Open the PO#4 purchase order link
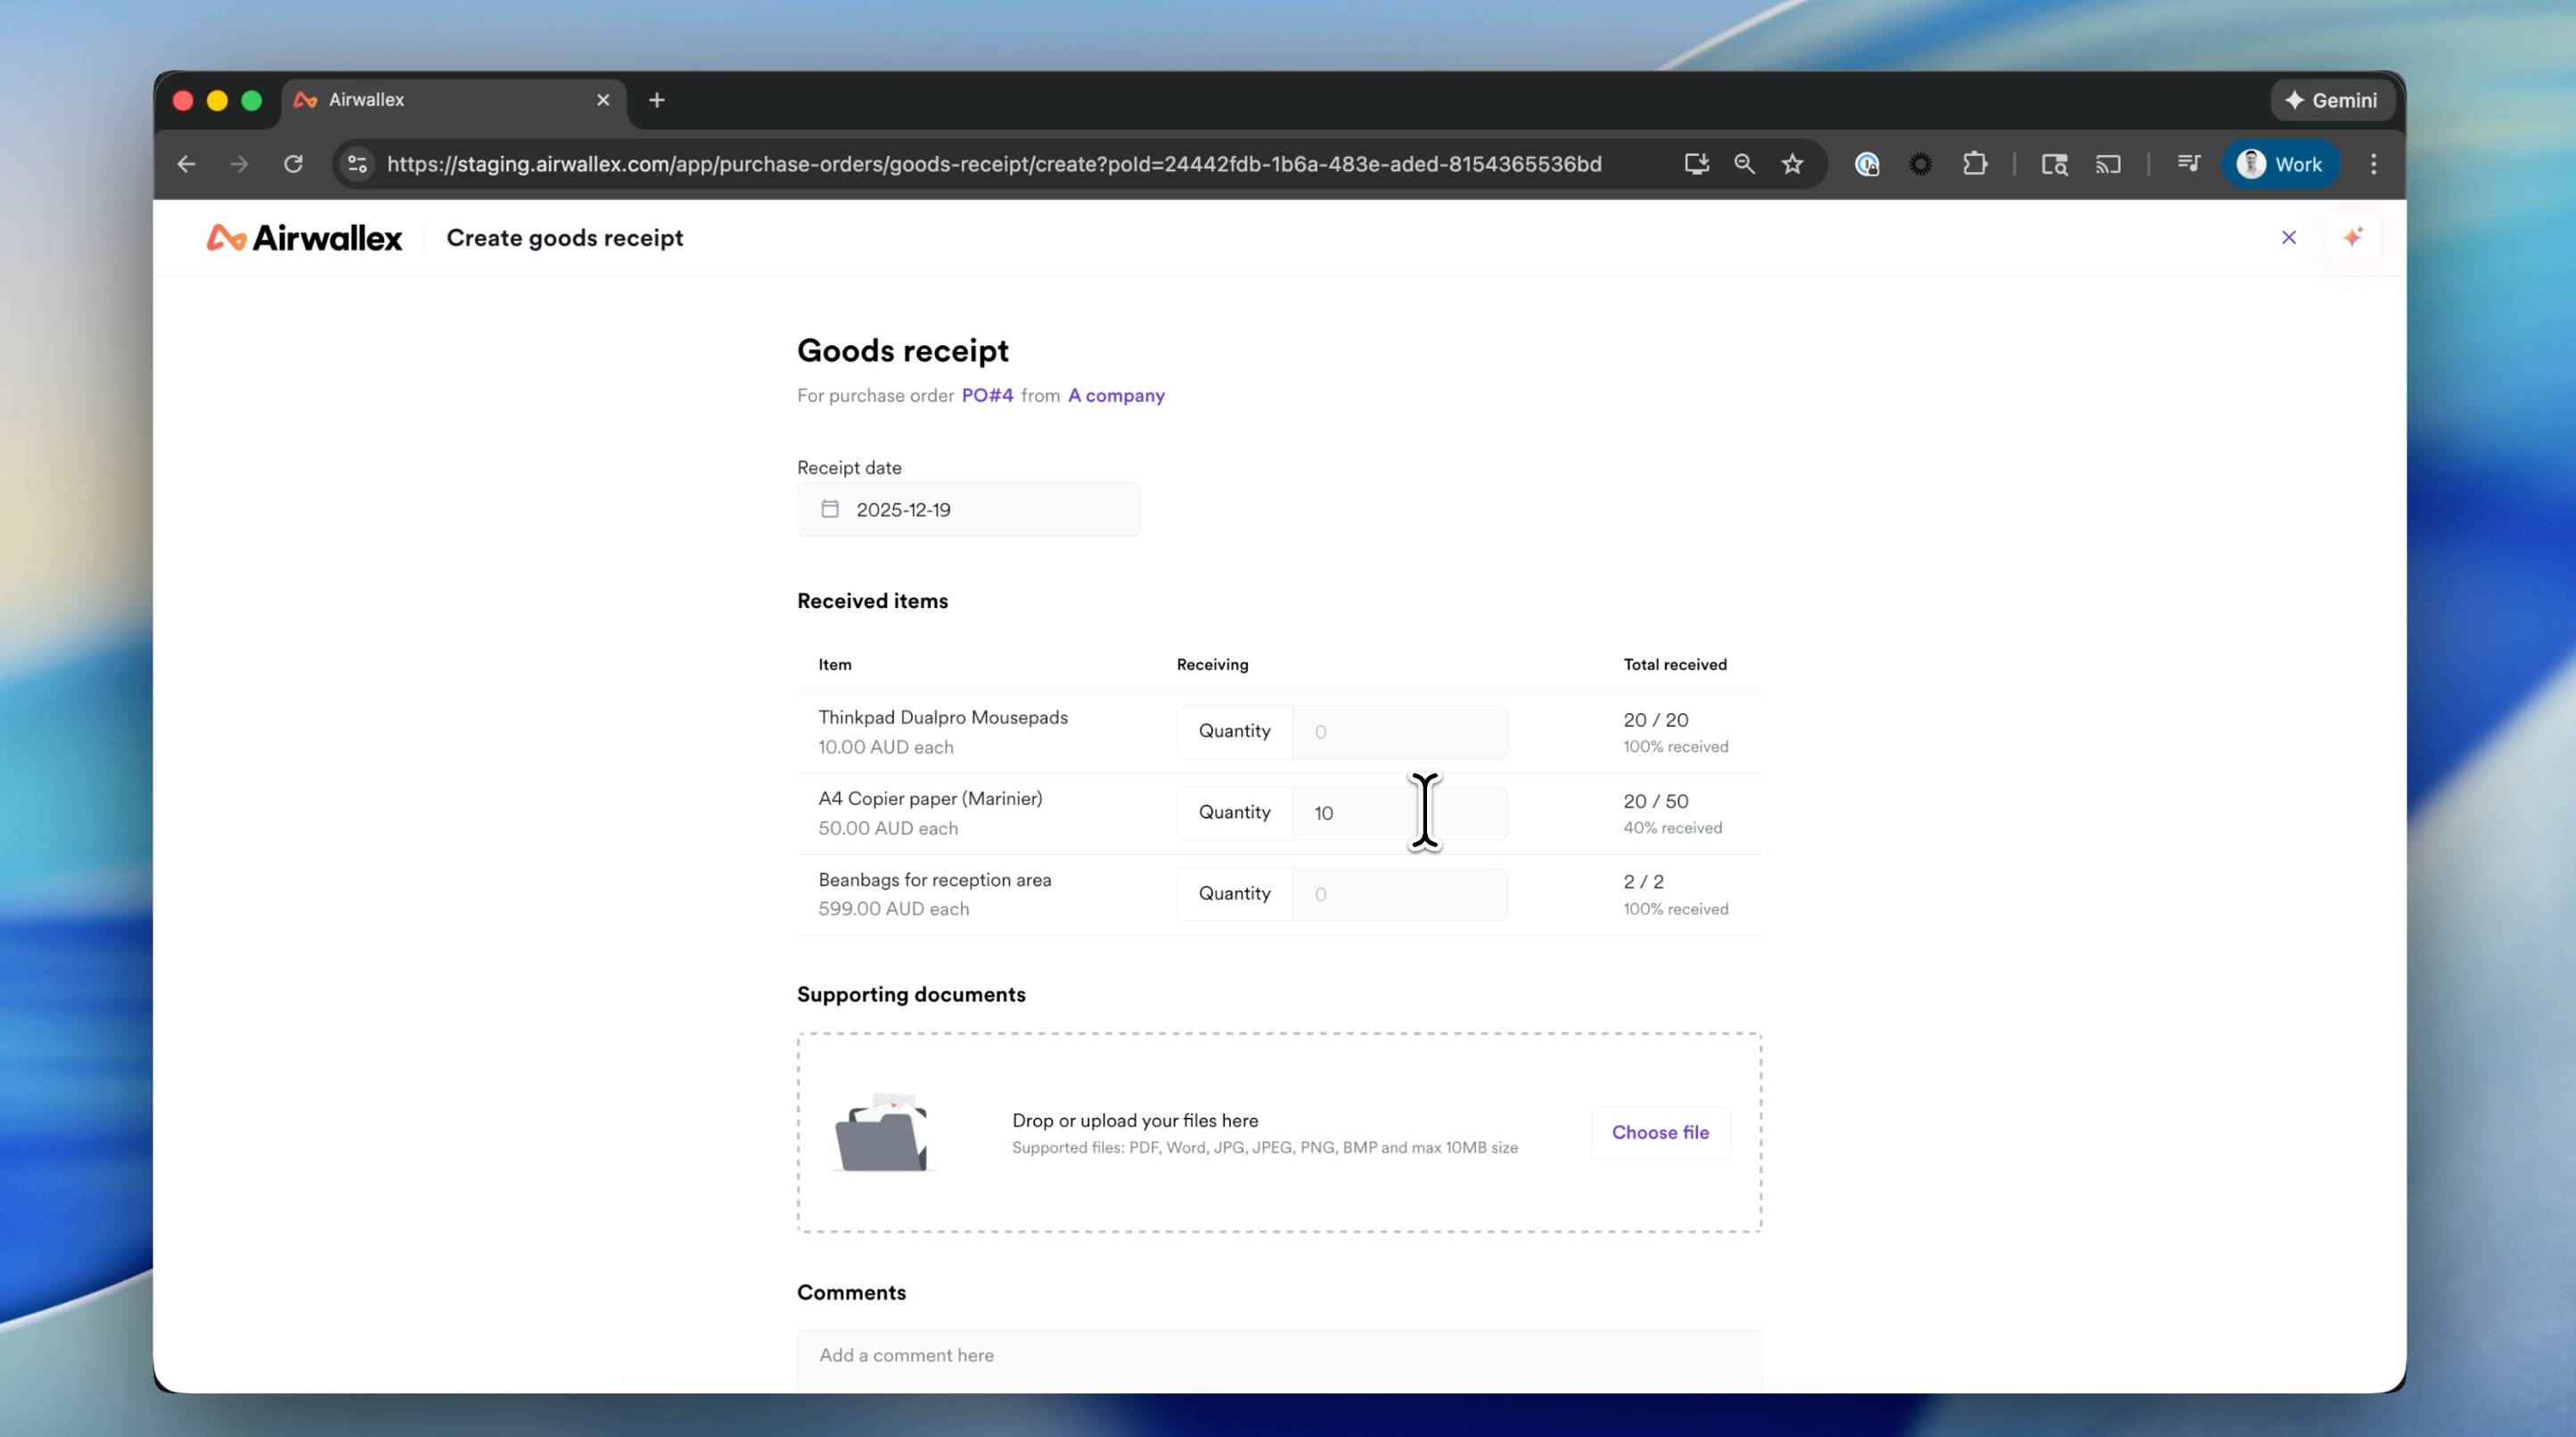2576x1437 pixels. (987, 396)
